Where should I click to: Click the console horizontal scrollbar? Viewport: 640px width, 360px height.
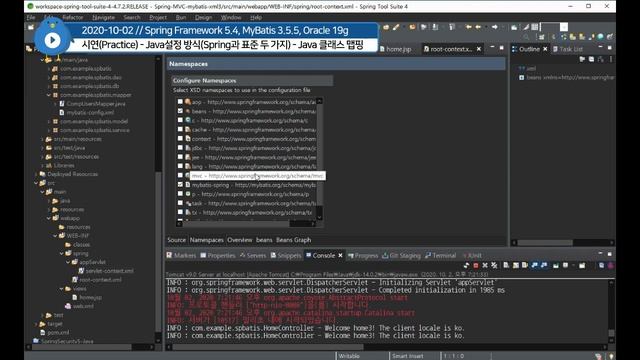[x=267, y=347]
